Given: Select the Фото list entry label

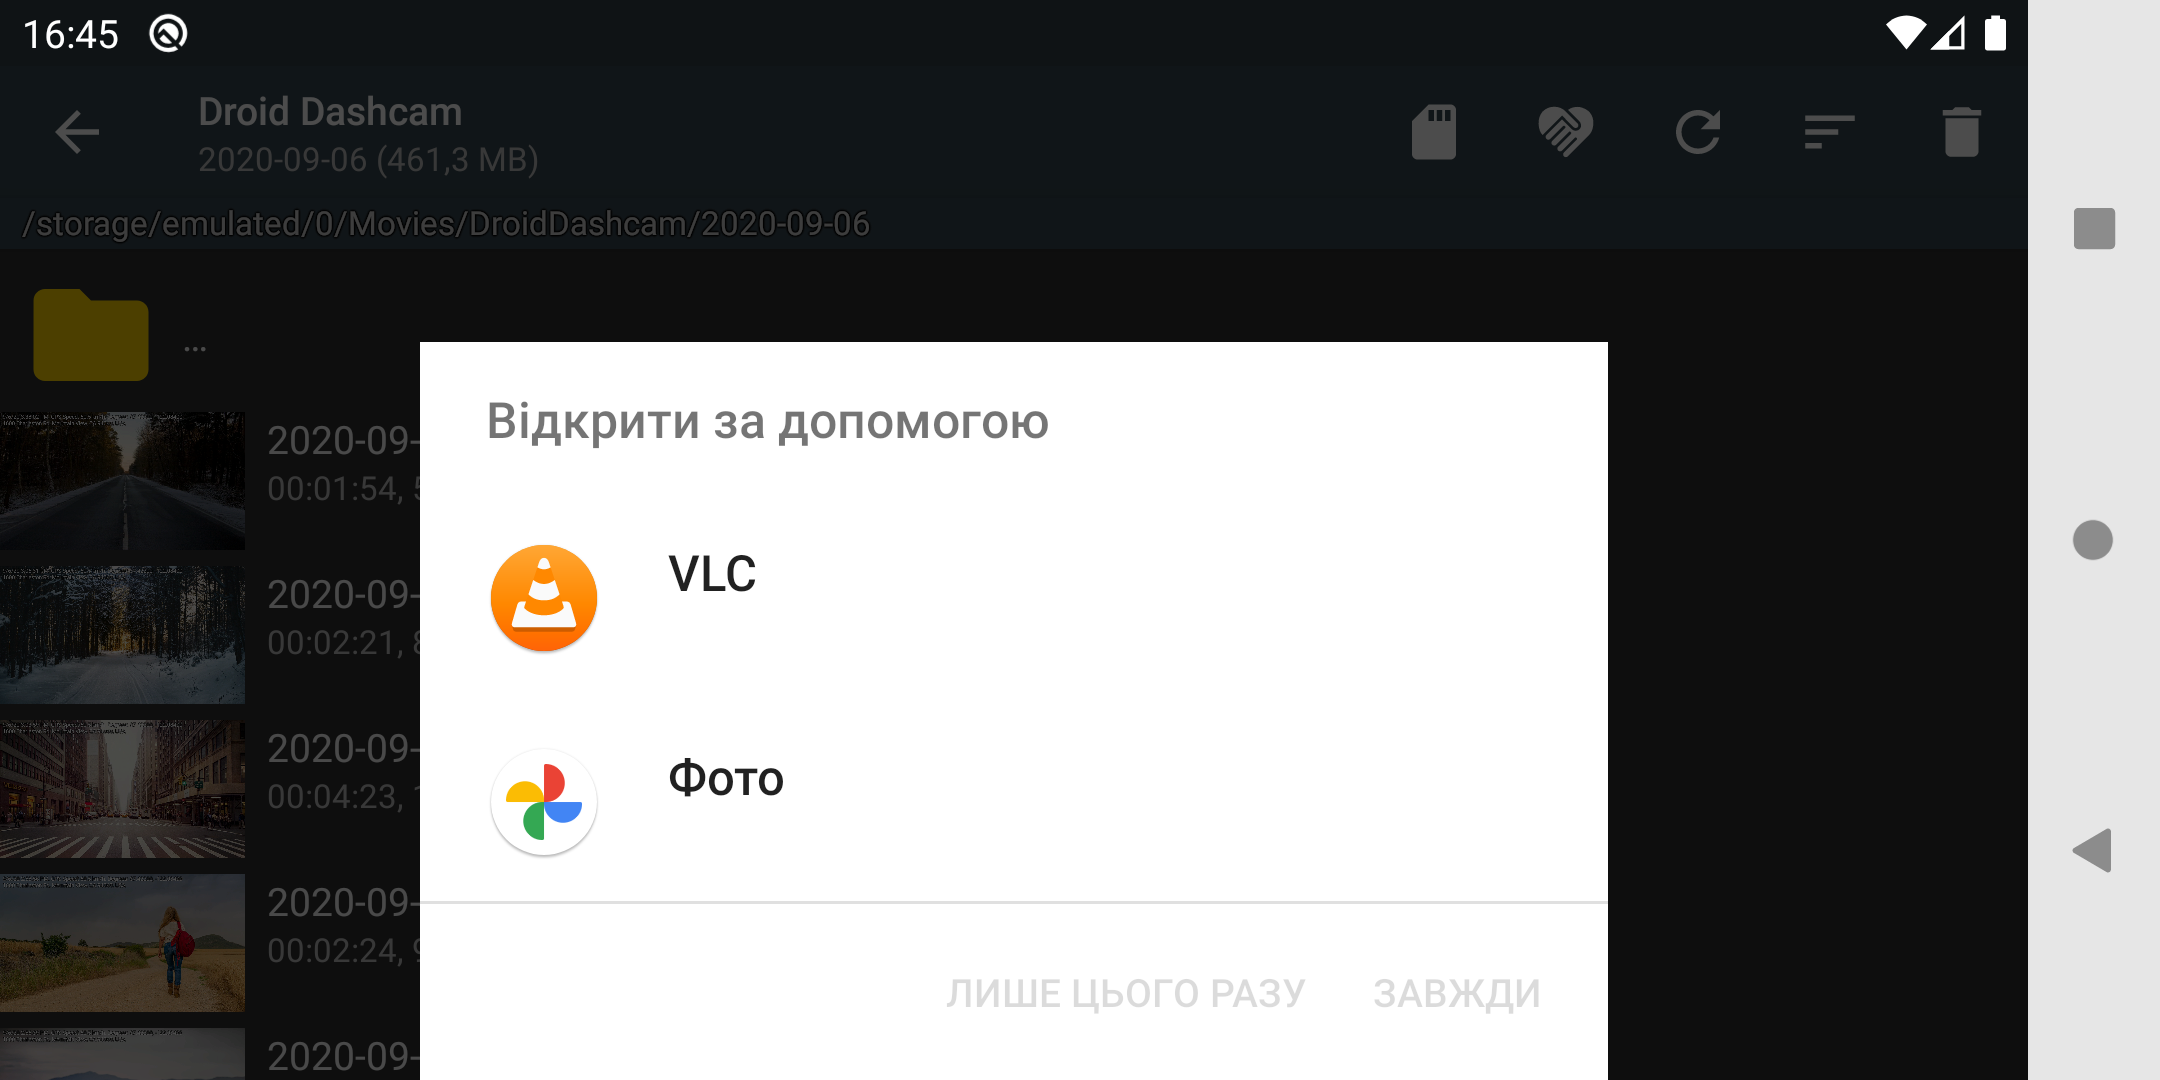Looking at the screenshot, I should pyautogui.click(x=726, y=778).
